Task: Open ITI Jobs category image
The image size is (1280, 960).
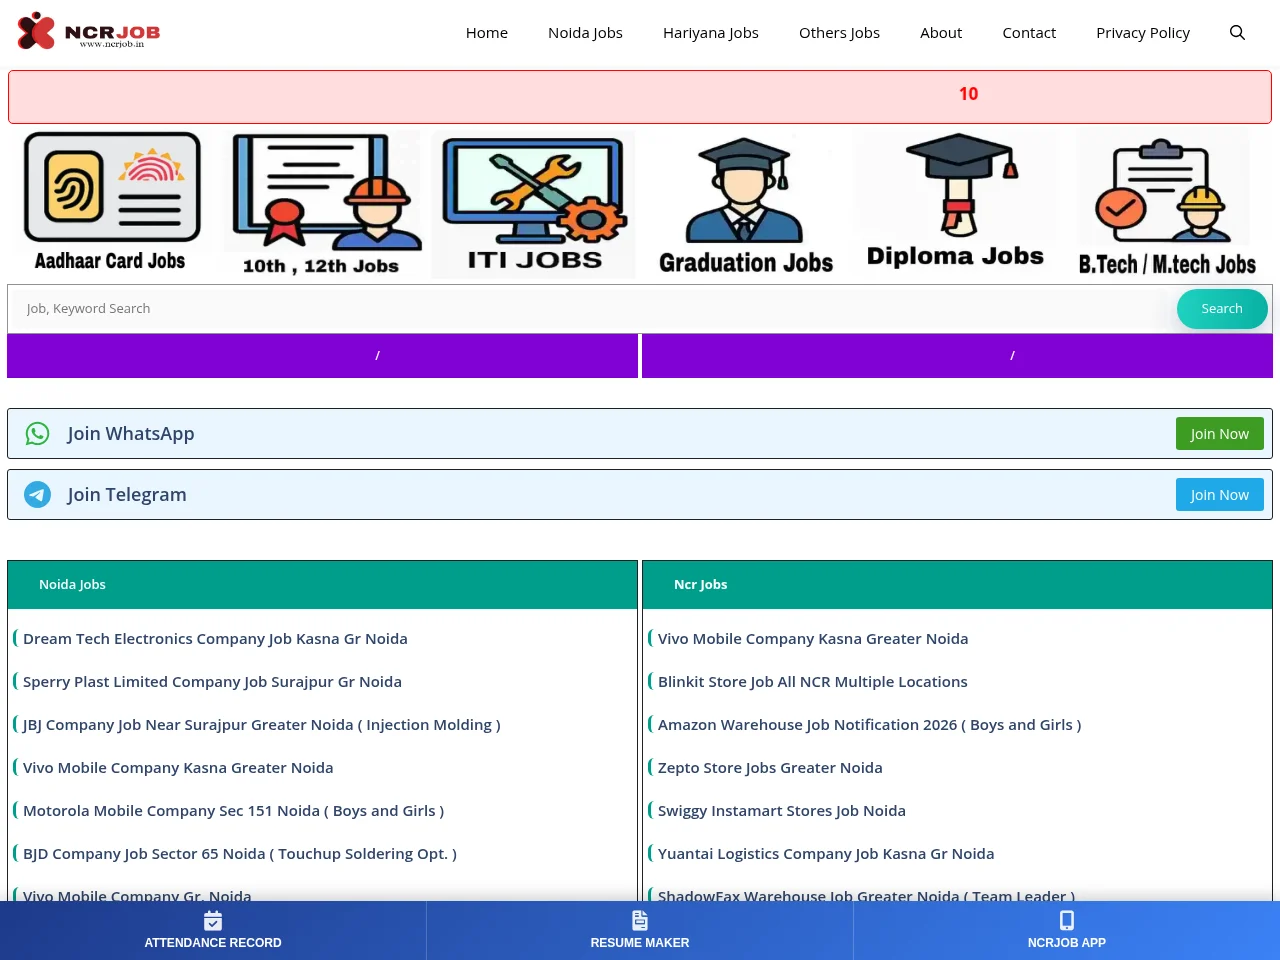Action: click(533, 204)
